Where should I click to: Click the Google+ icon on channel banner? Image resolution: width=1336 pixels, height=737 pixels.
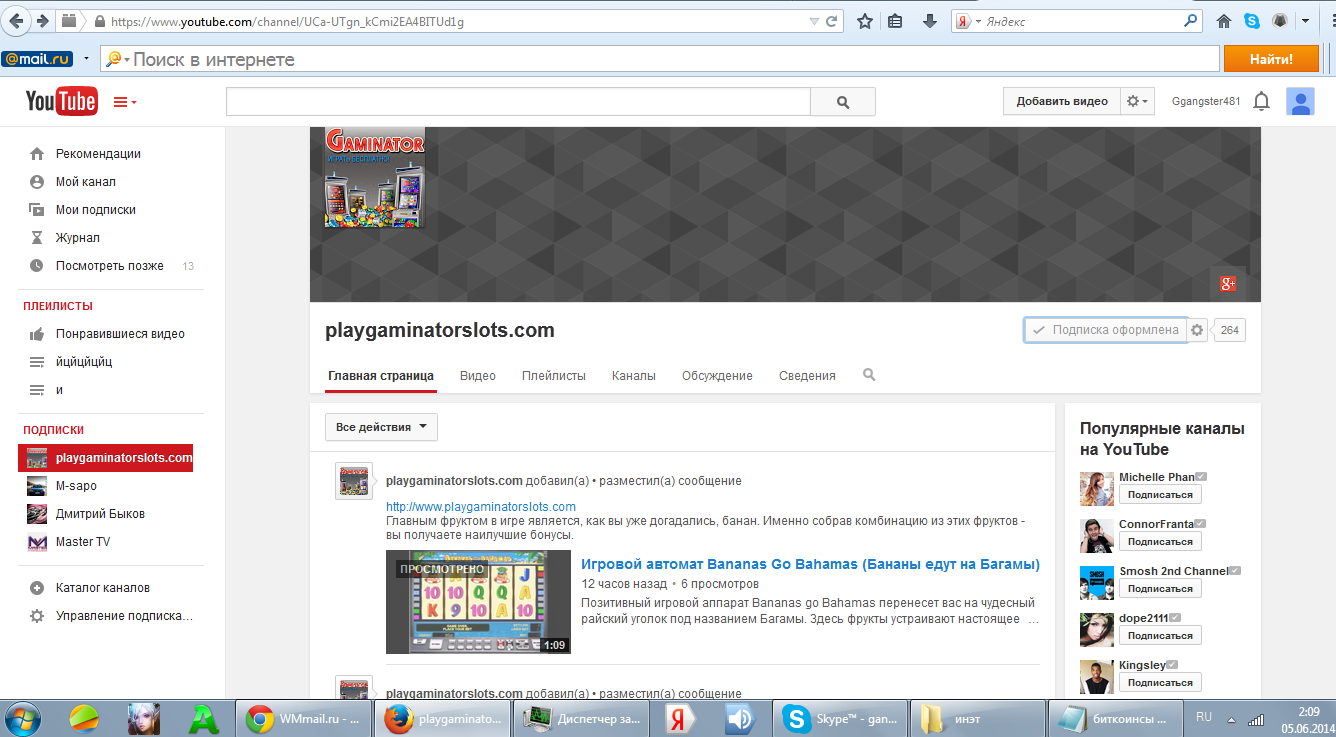coord(1228,284)
